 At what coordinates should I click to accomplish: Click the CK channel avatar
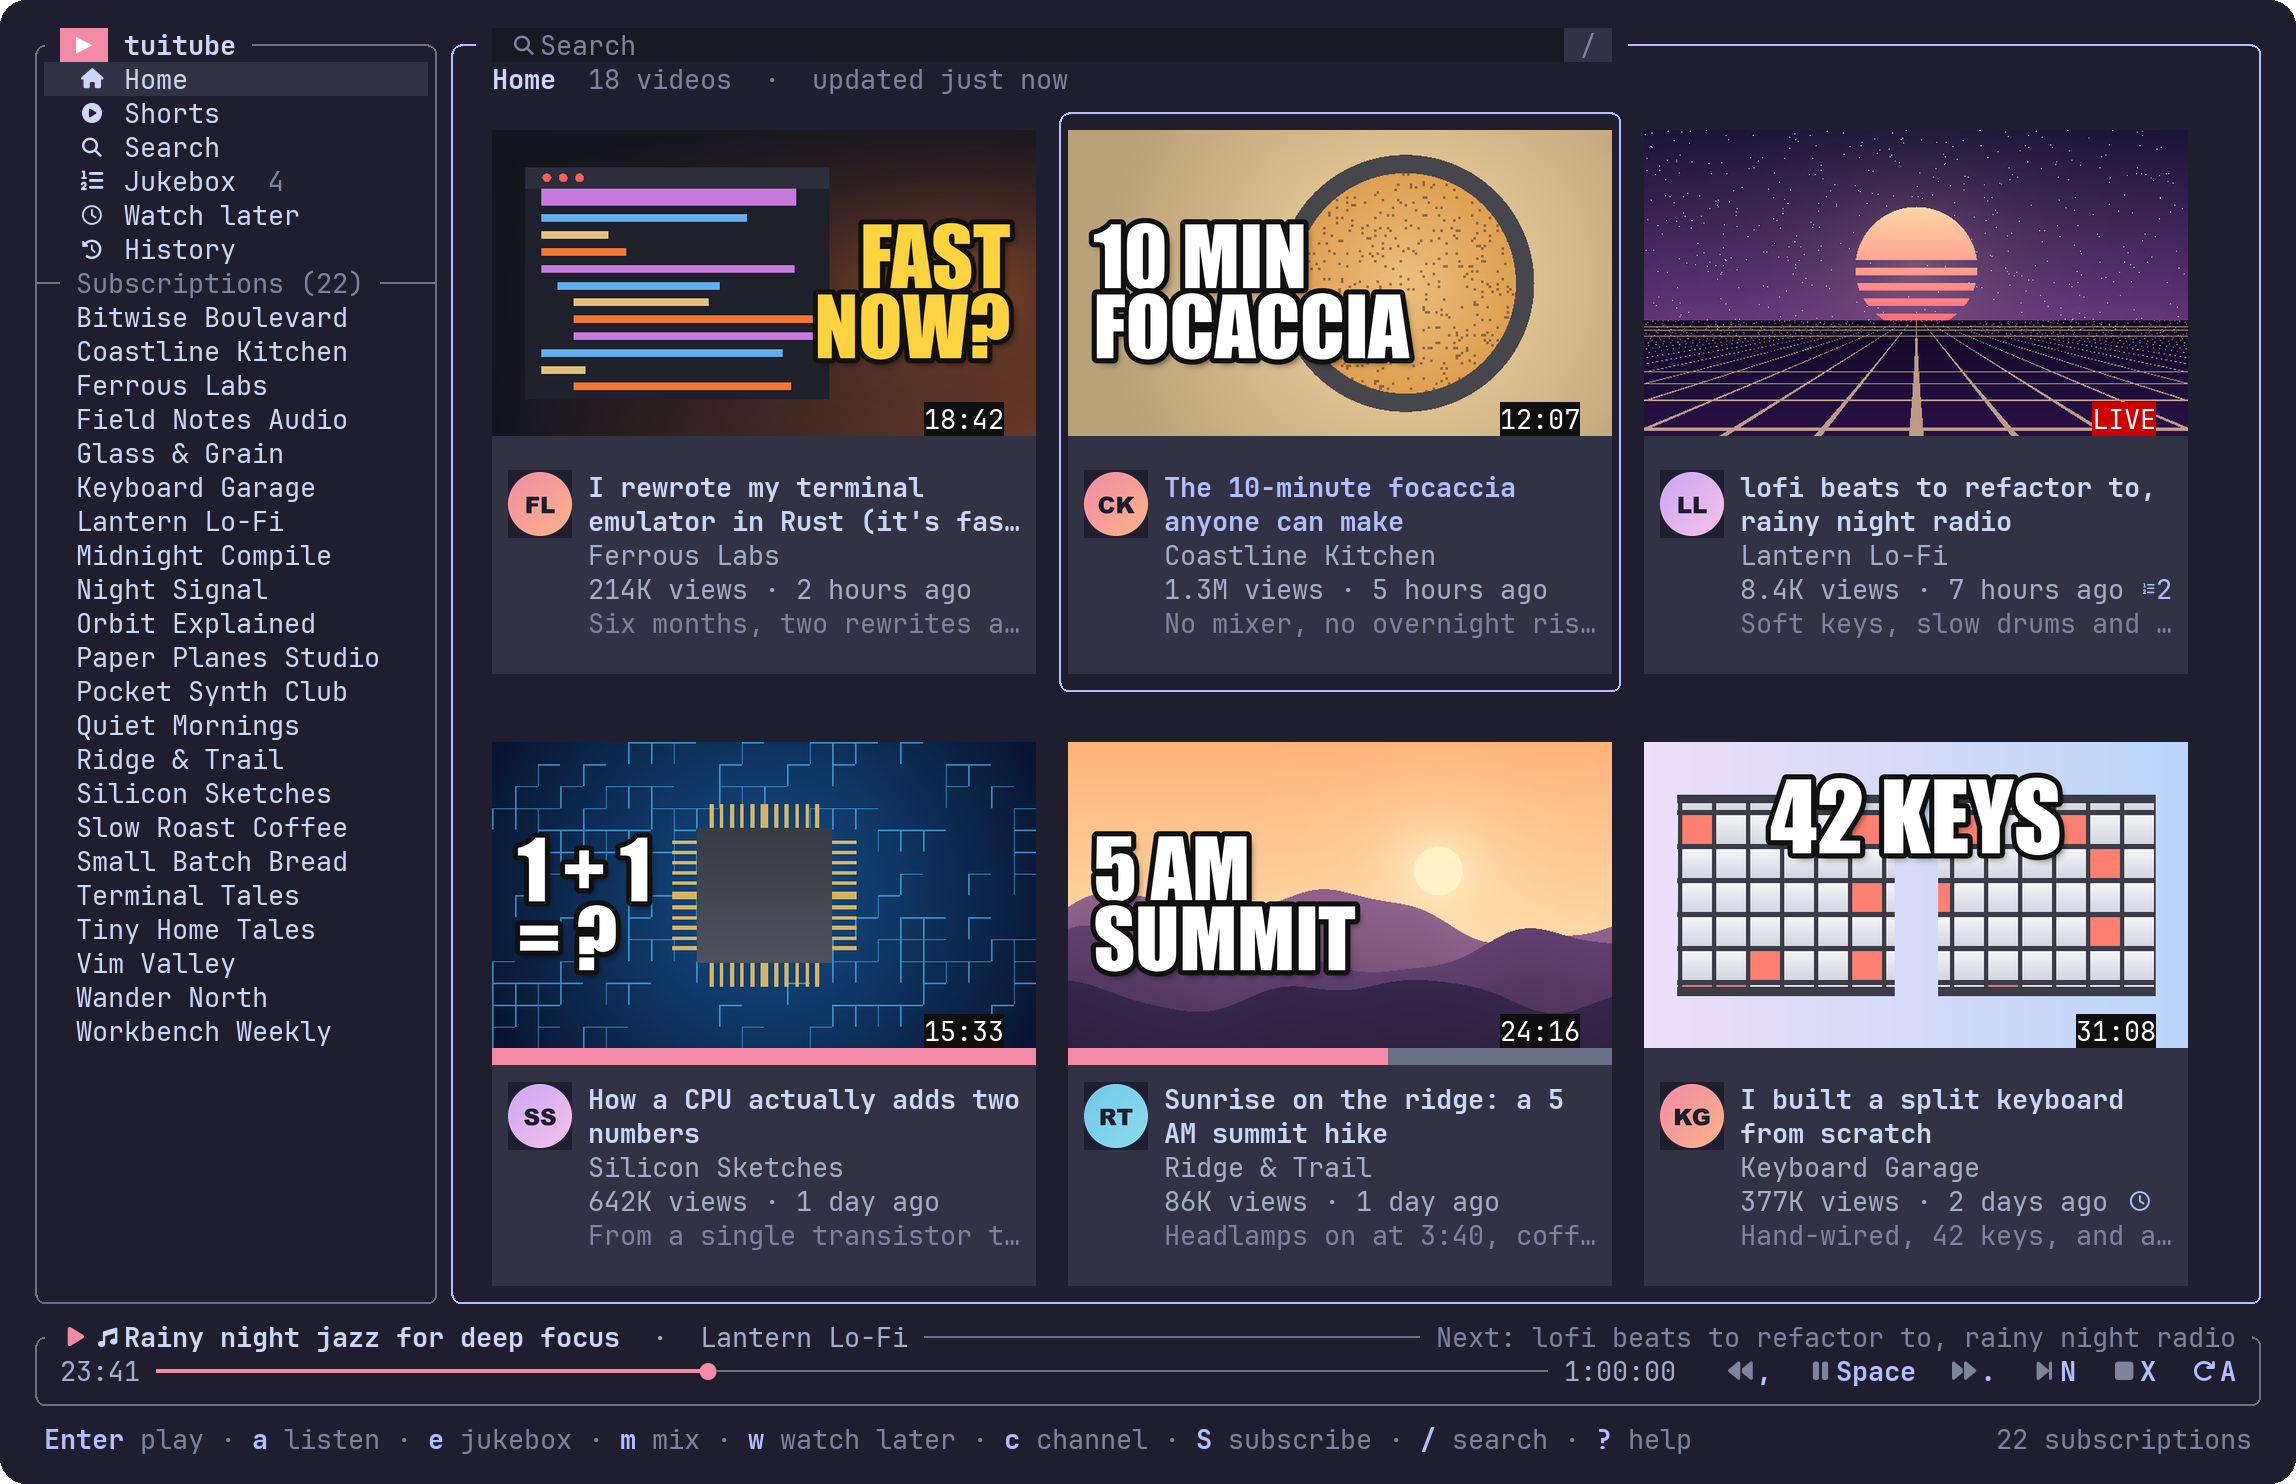(x=1116, y=505)
